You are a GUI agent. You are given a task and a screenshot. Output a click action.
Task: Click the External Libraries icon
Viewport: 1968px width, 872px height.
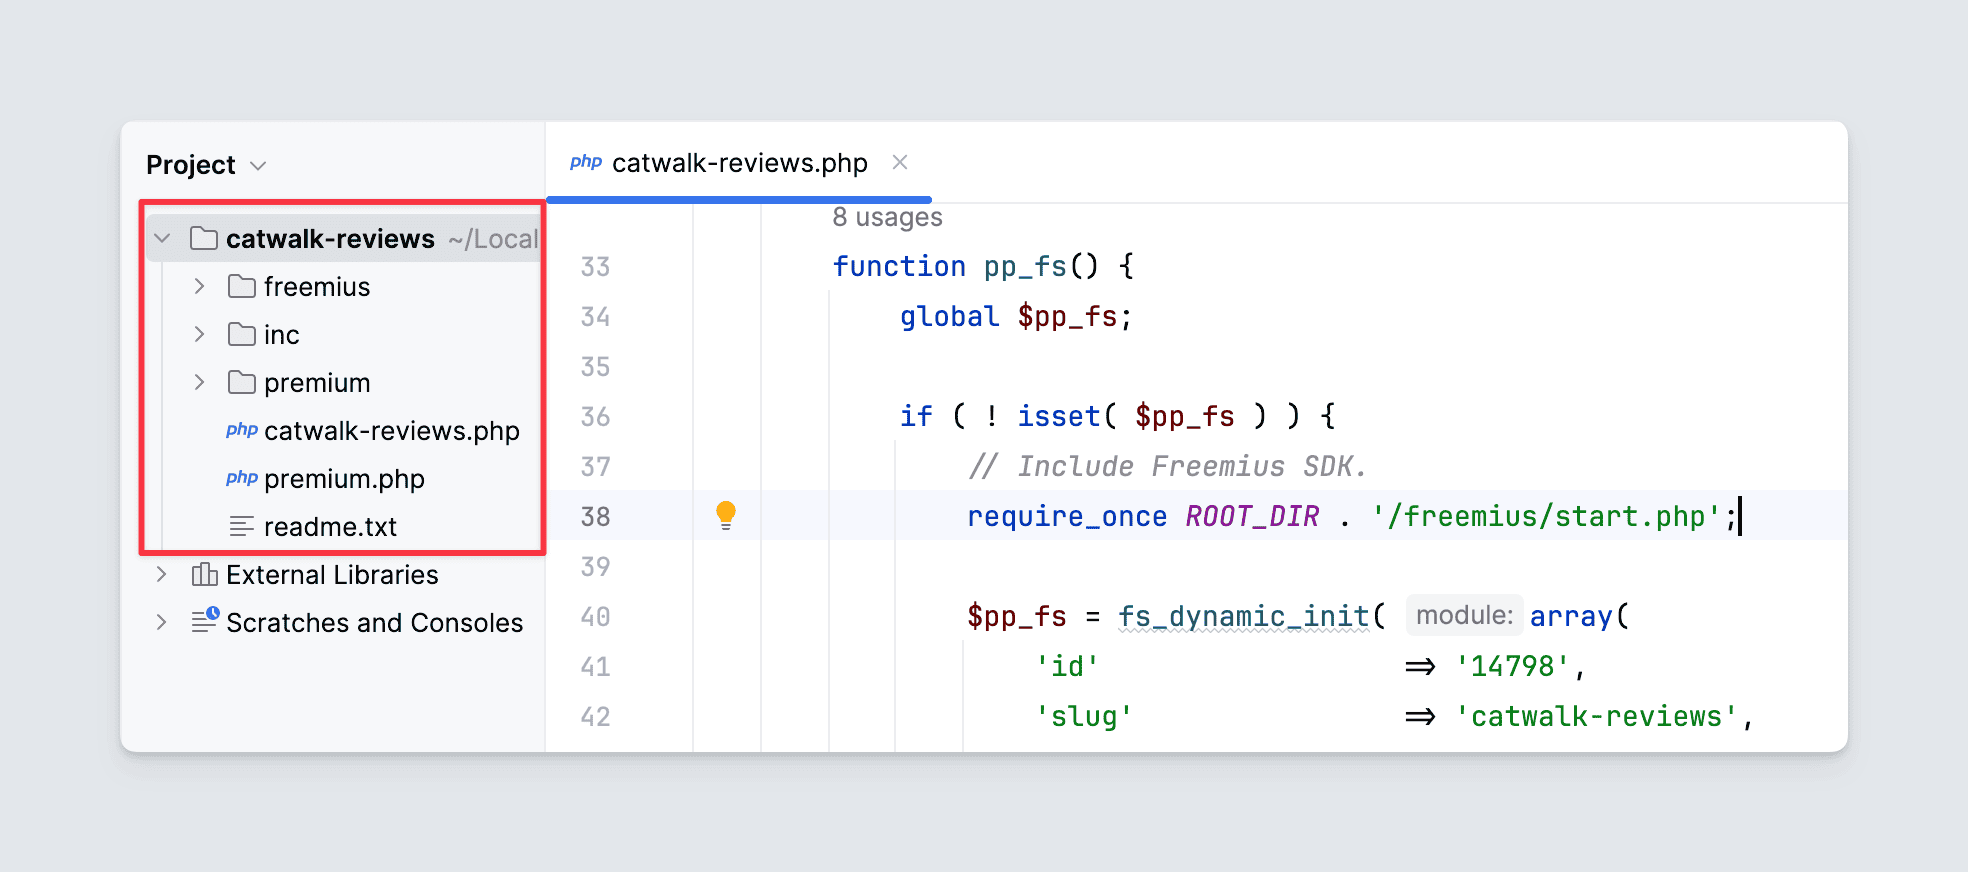204,575
